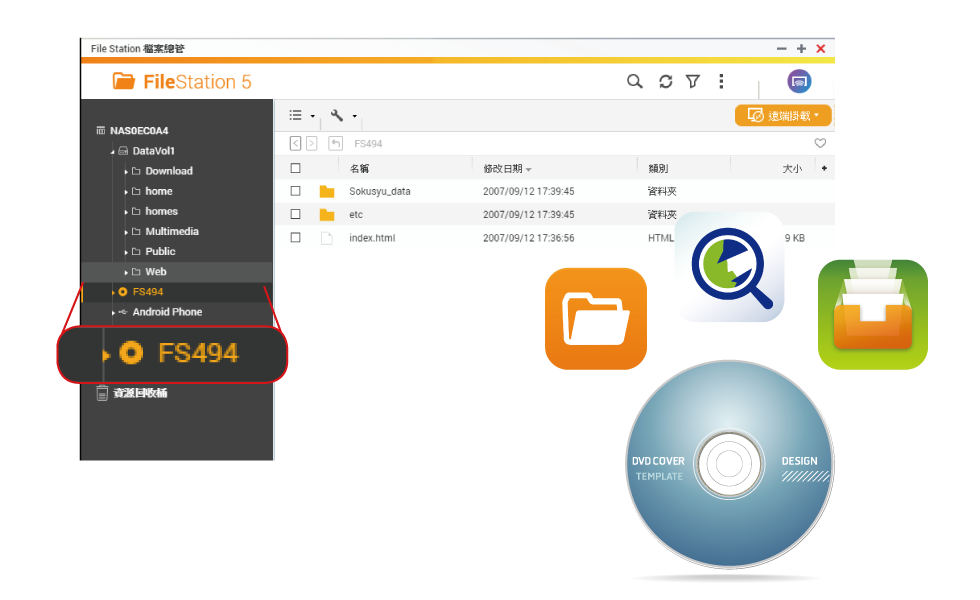Open the 資源回收桶 recycle bin entry
Image resolution: width=980 pixels, height=600 pixels.
[140, 393]
